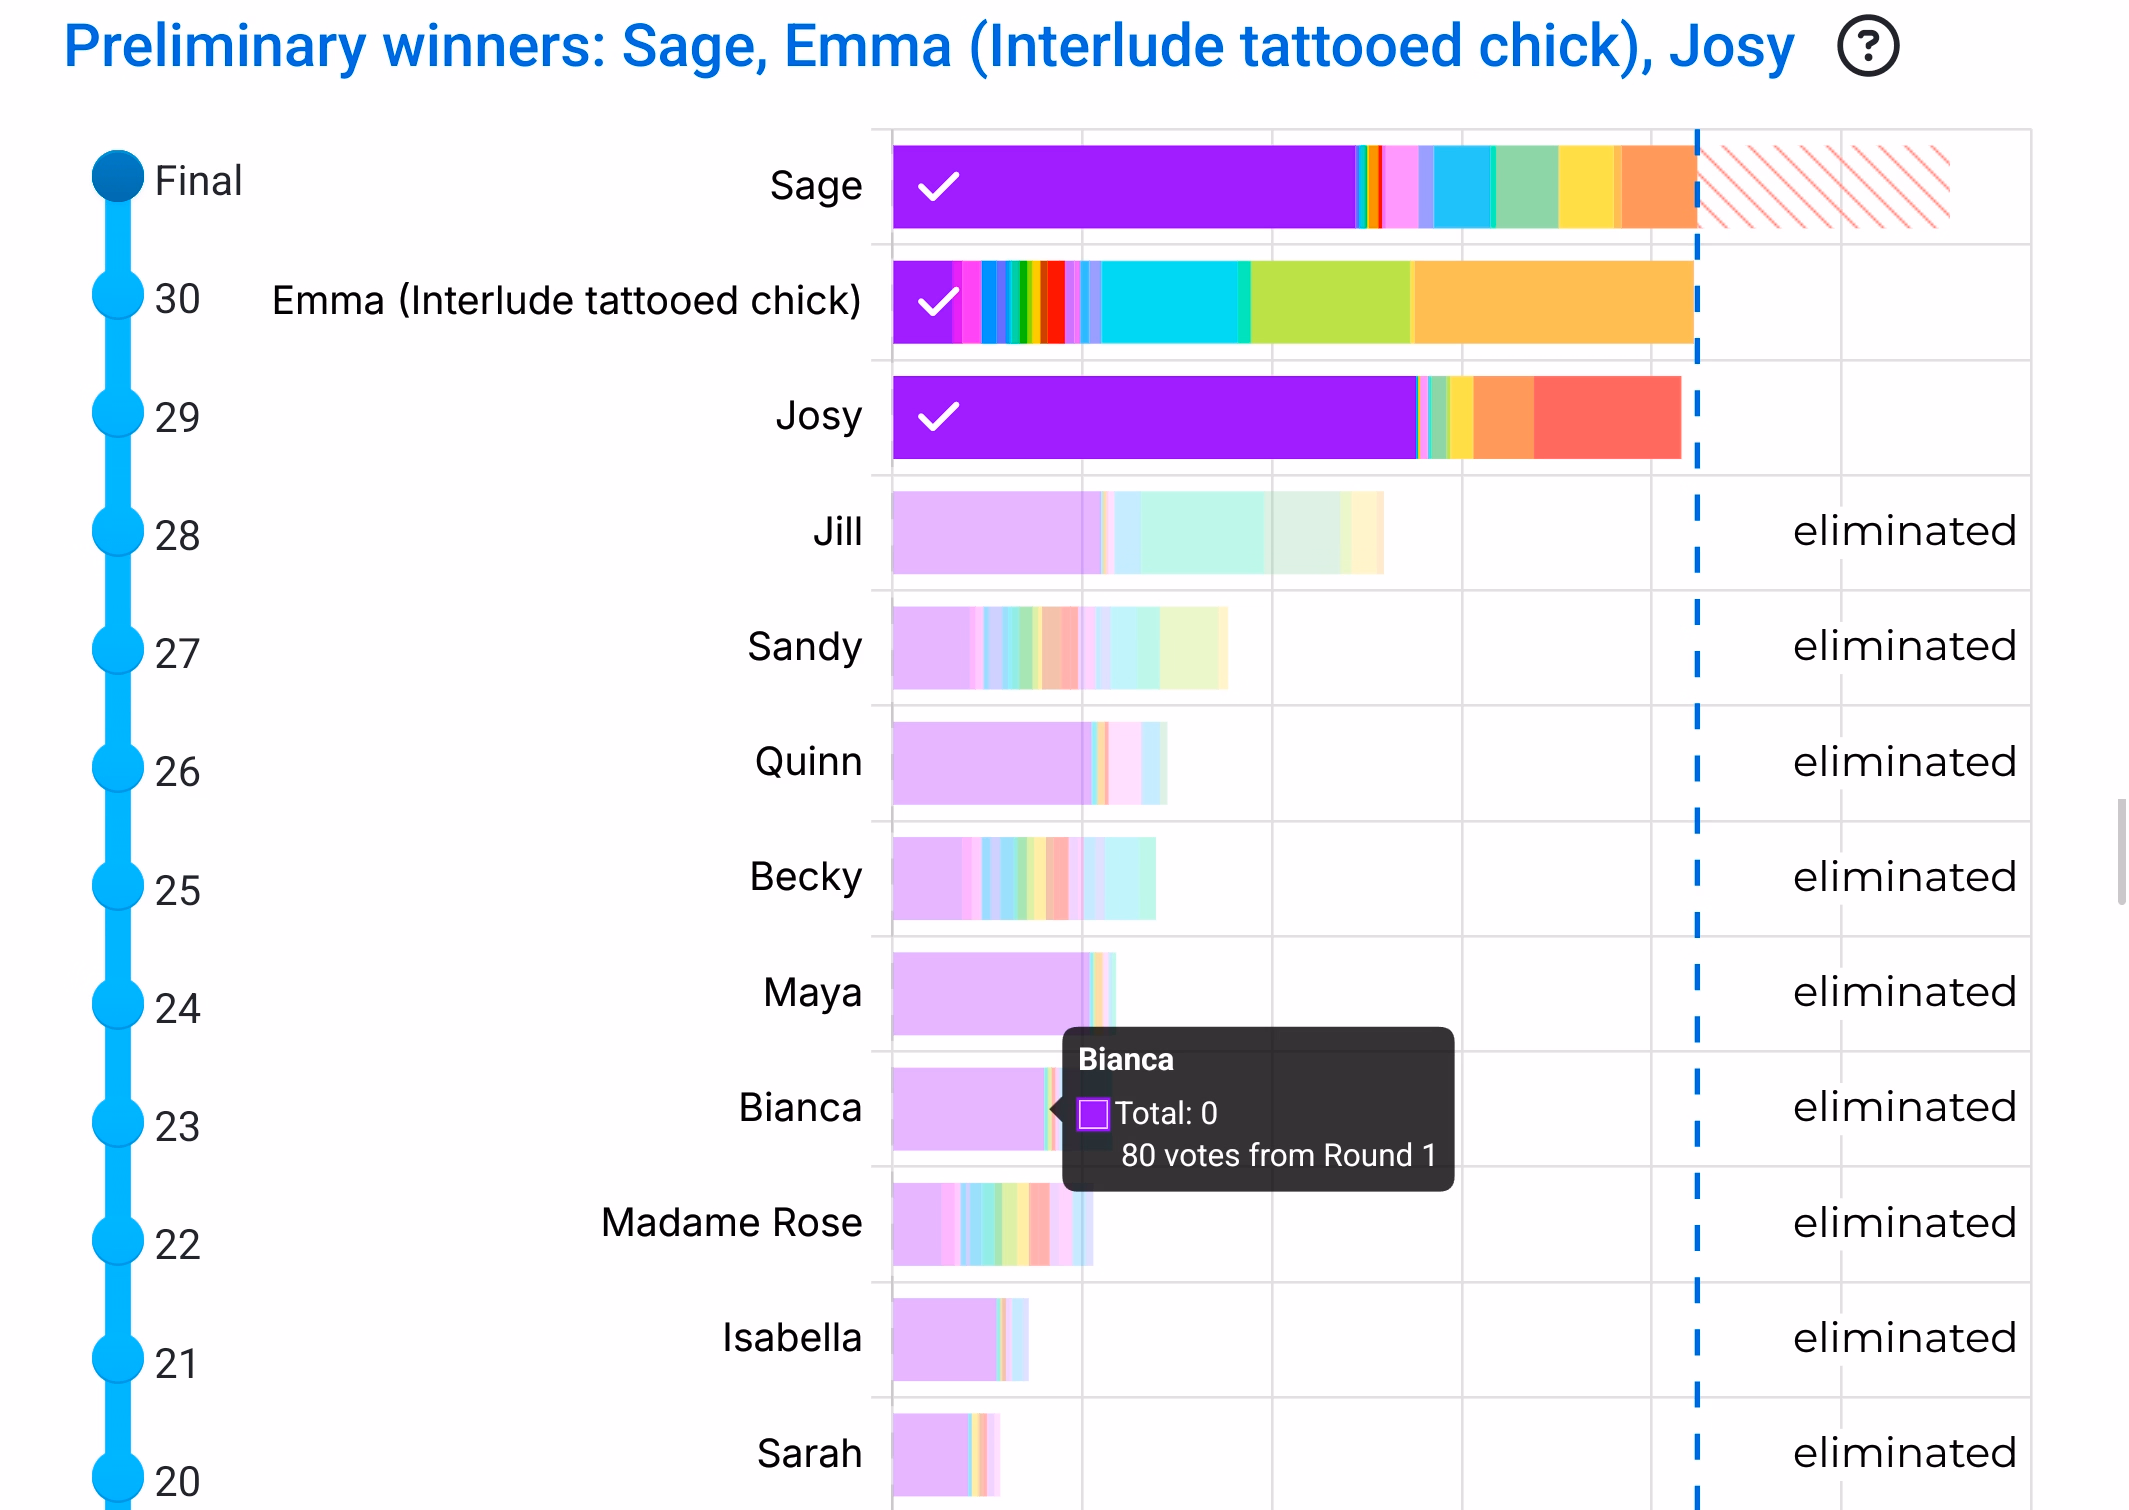Select round 22 on the timeline
The image size is (2129, 1510).
[118, 1240]
